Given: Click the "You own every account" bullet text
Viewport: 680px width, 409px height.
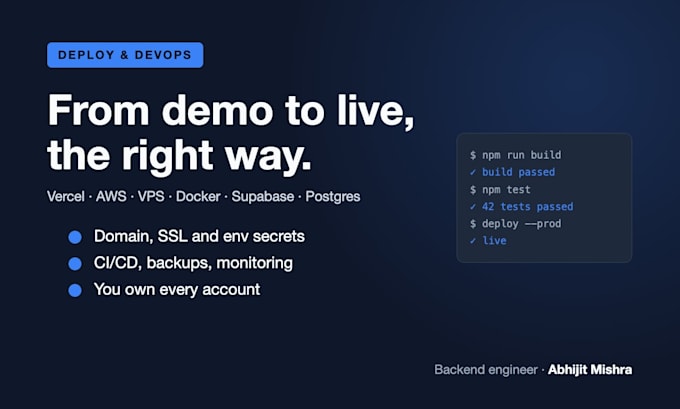Looking at the screenshot, I should tap(177, 289).
